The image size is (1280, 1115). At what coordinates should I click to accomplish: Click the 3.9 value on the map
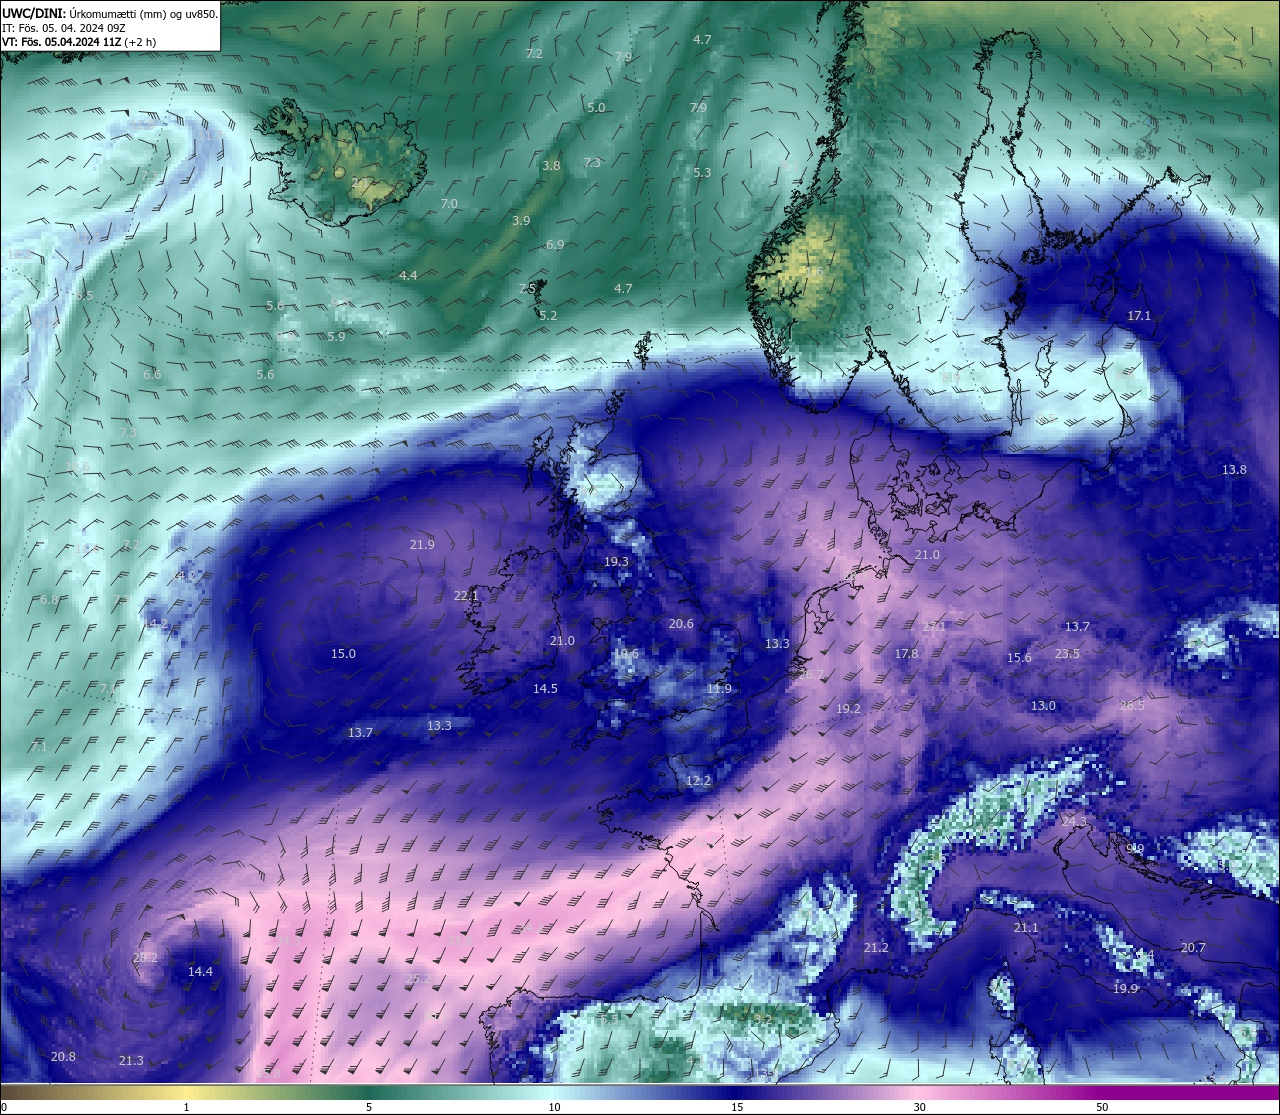(521, 220)
